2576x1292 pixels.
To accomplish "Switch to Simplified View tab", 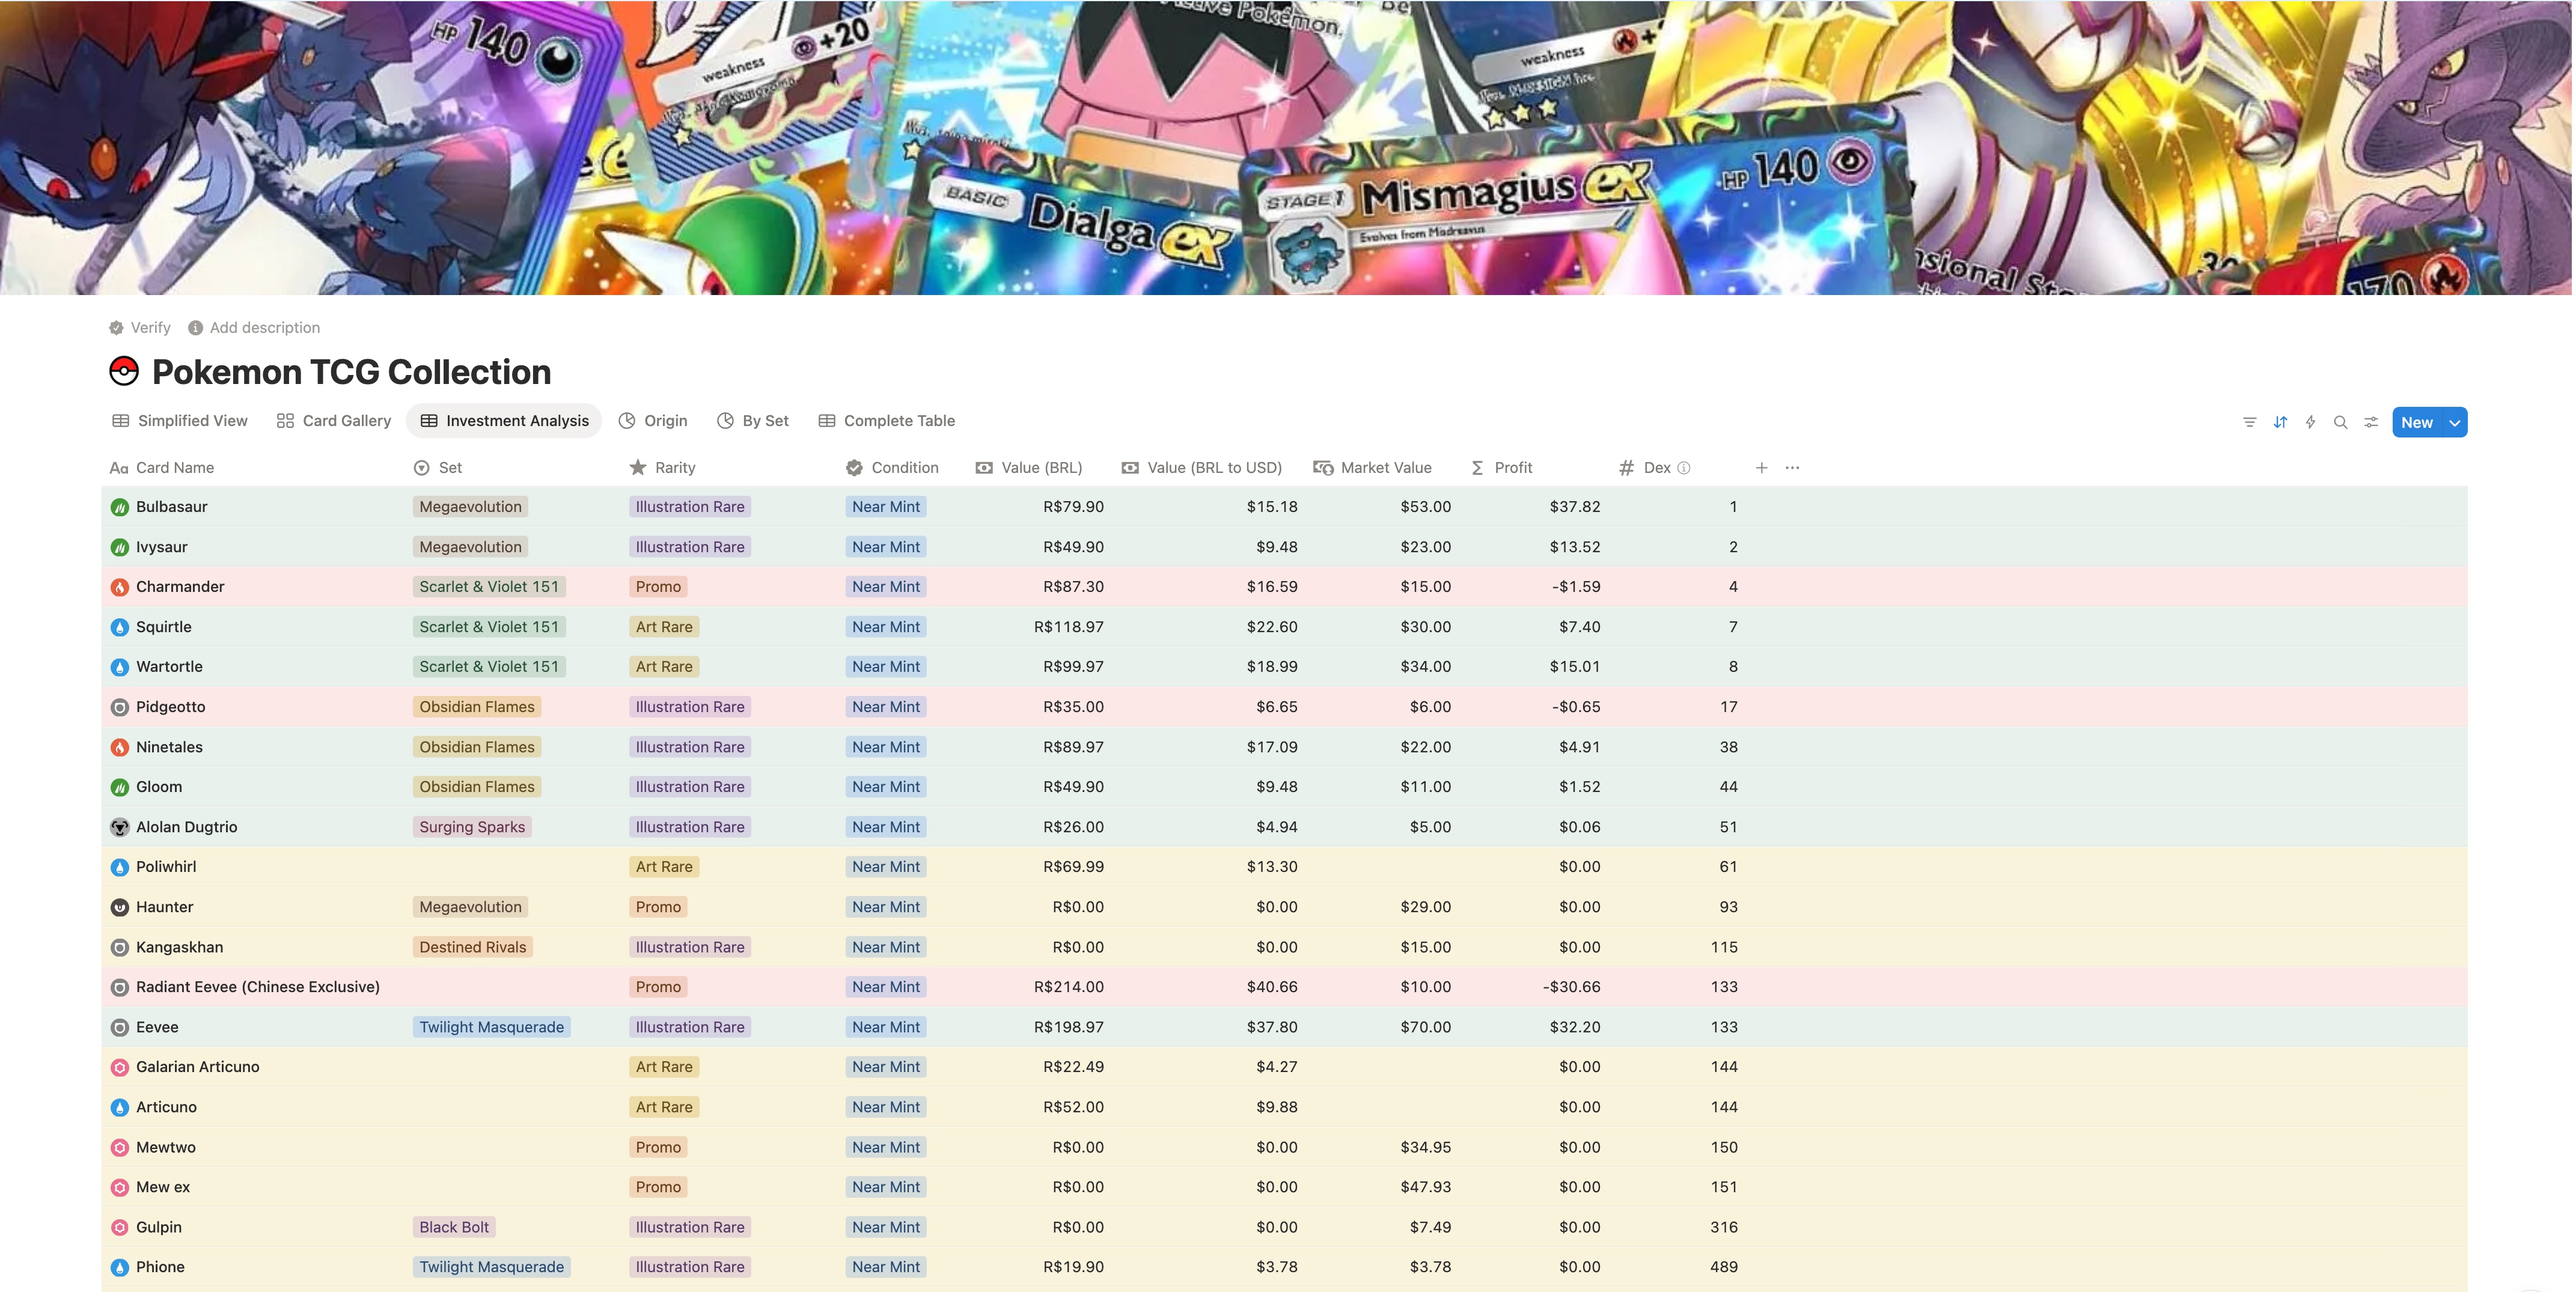I will coord(180,421).
